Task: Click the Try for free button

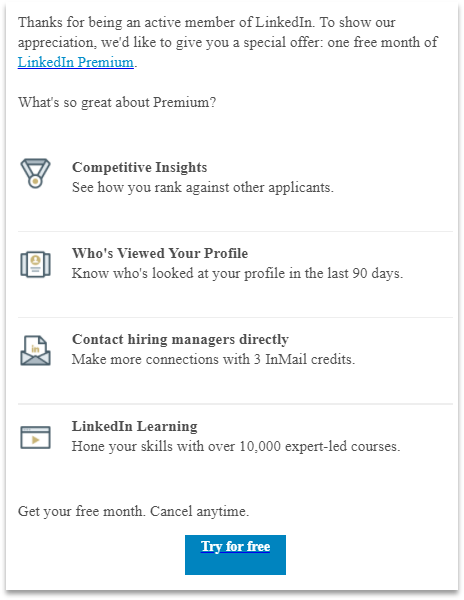Action: [x=235, y=554]
